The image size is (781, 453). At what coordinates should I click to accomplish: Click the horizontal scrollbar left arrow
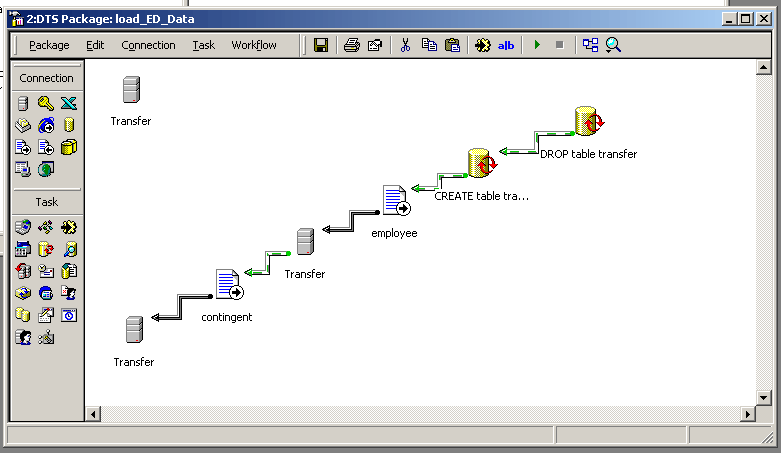(x=93, y=414)
